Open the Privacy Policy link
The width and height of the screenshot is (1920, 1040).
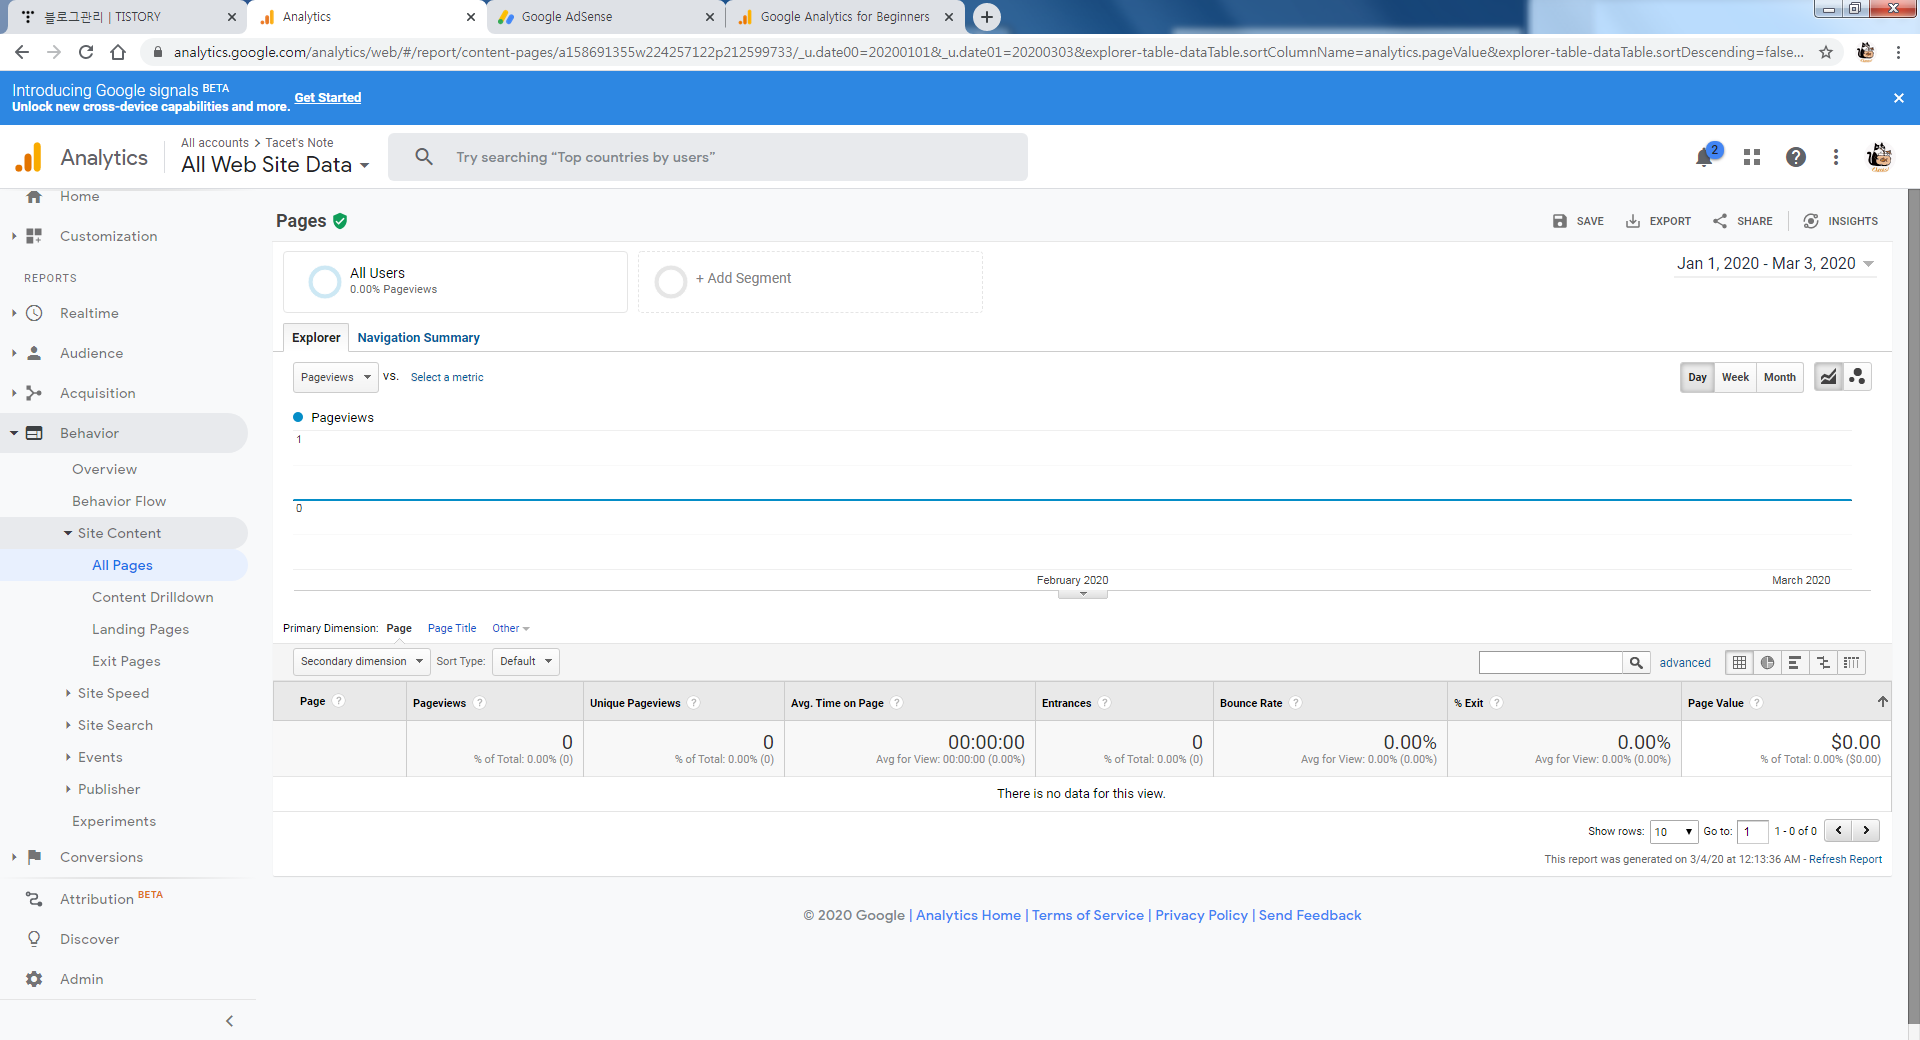(x=1201, y=915)
